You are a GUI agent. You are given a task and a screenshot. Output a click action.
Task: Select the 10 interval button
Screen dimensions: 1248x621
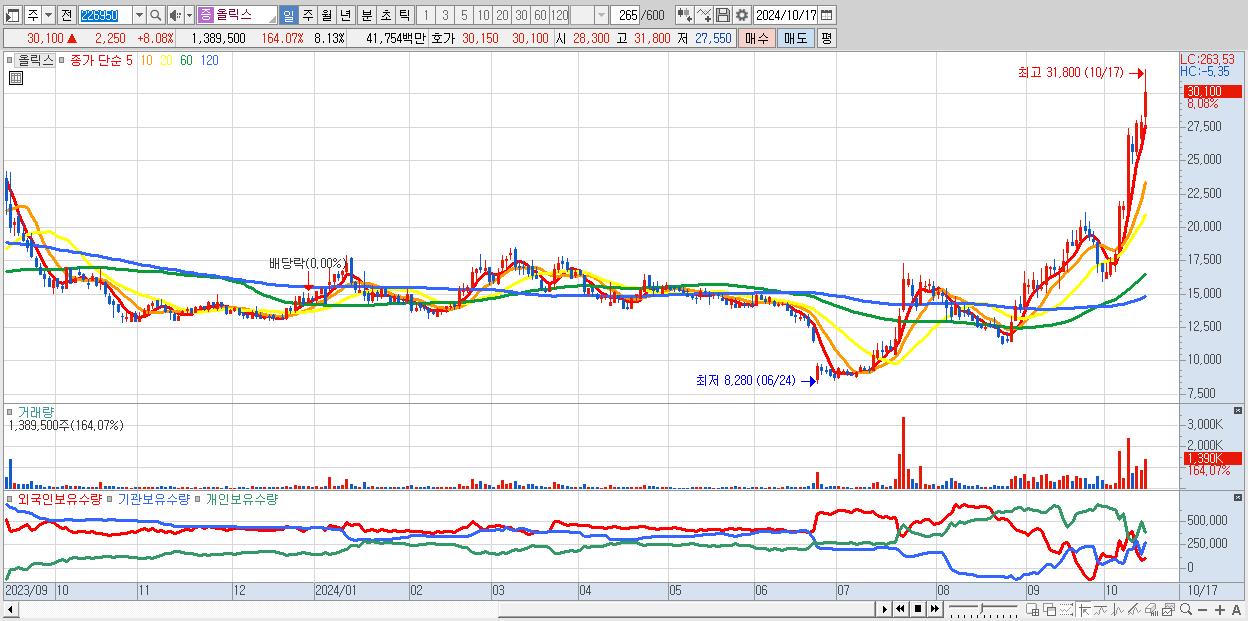483,15
